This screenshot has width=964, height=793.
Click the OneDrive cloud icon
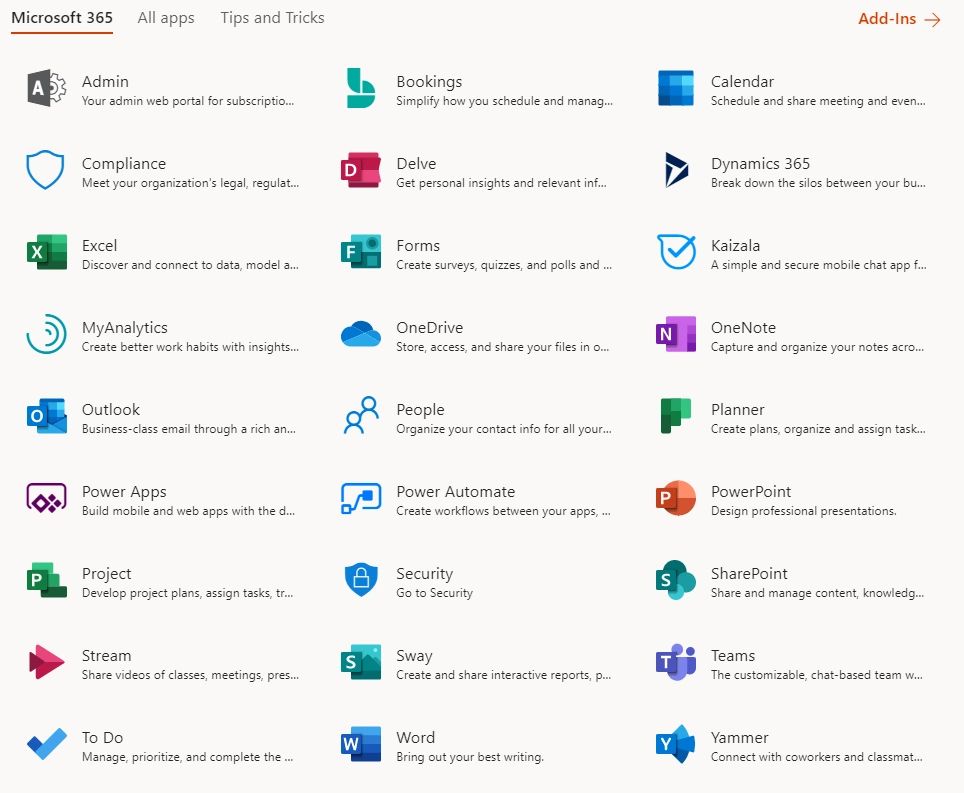(x=360, y=335)
